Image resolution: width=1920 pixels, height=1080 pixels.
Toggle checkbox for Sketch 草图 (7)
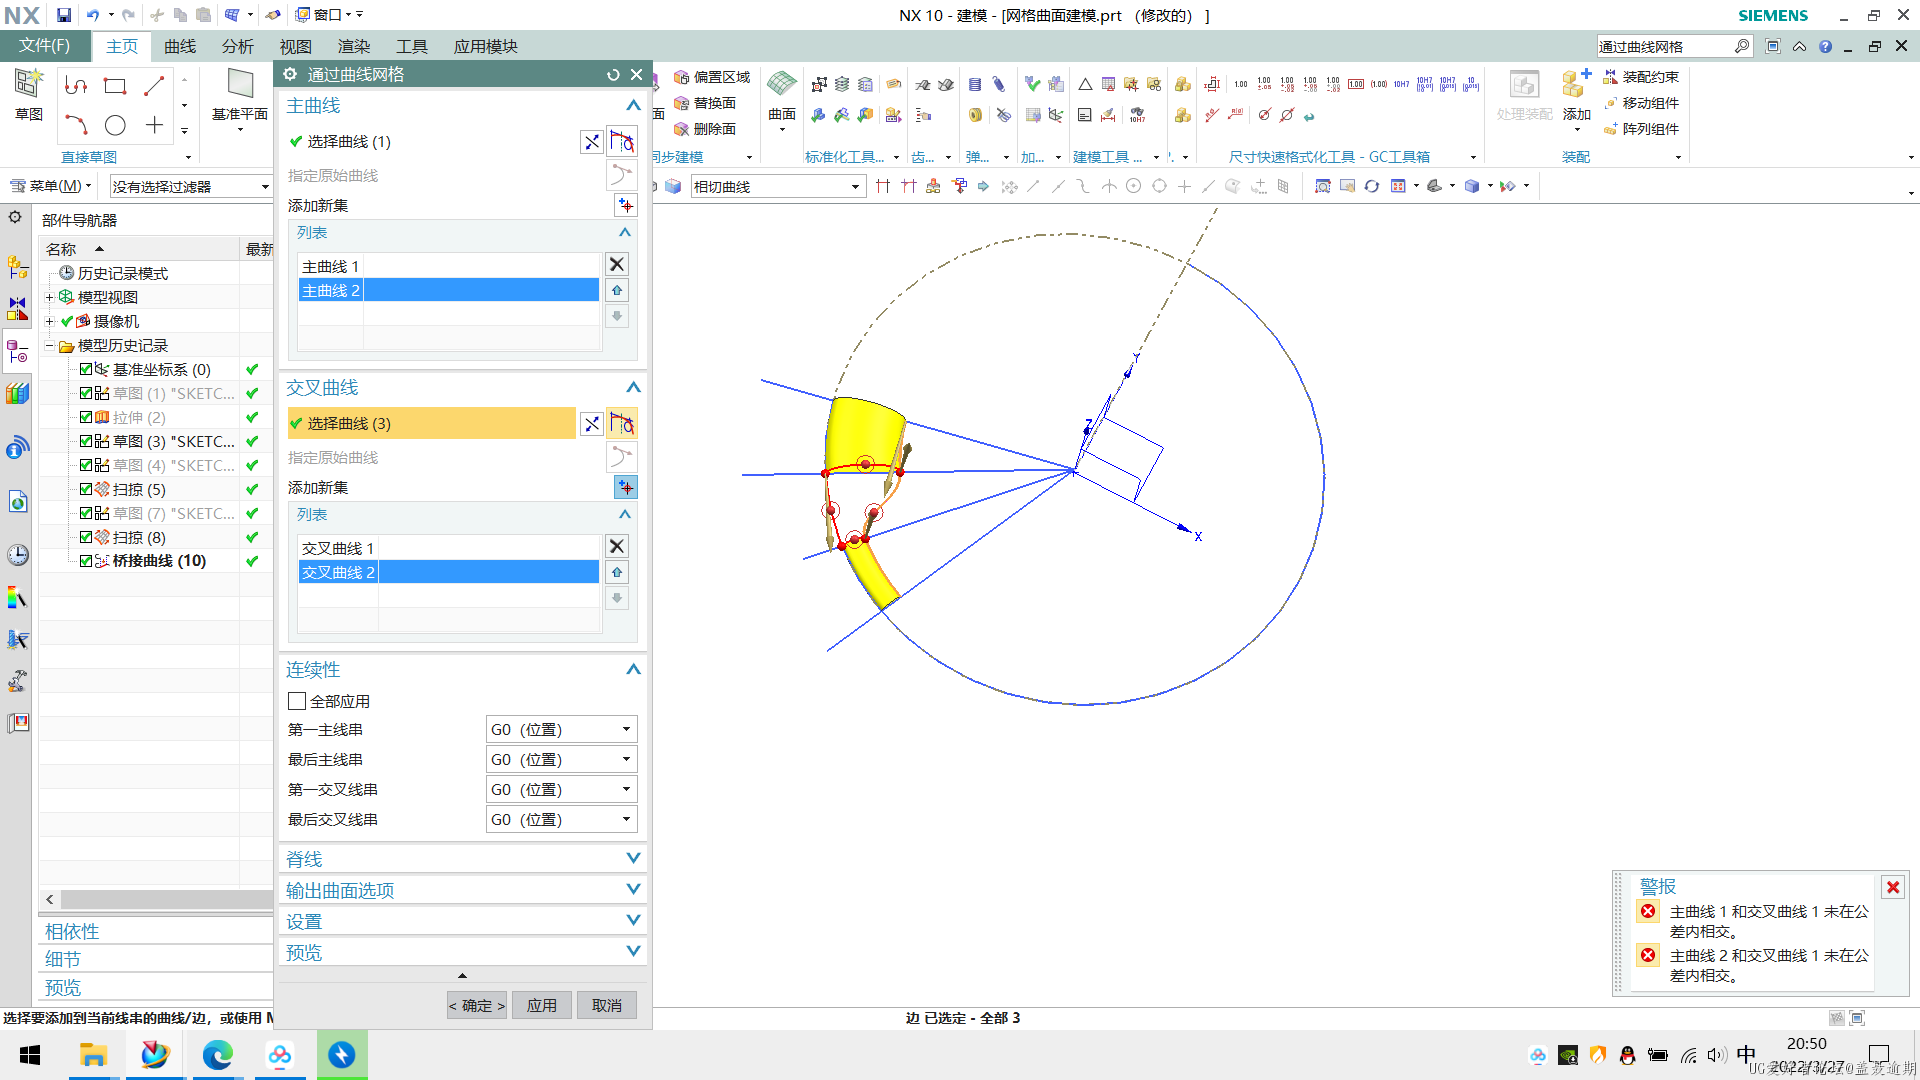(x=86, y=513)
